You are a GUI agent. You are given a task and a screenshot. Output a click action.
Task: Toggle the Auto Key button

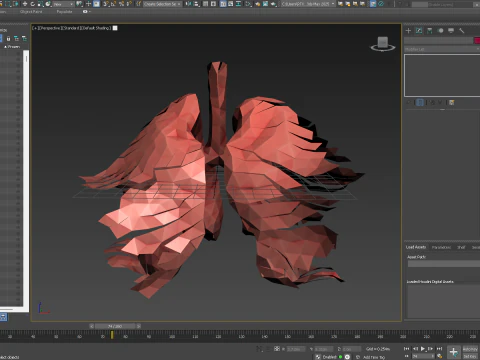470,349
